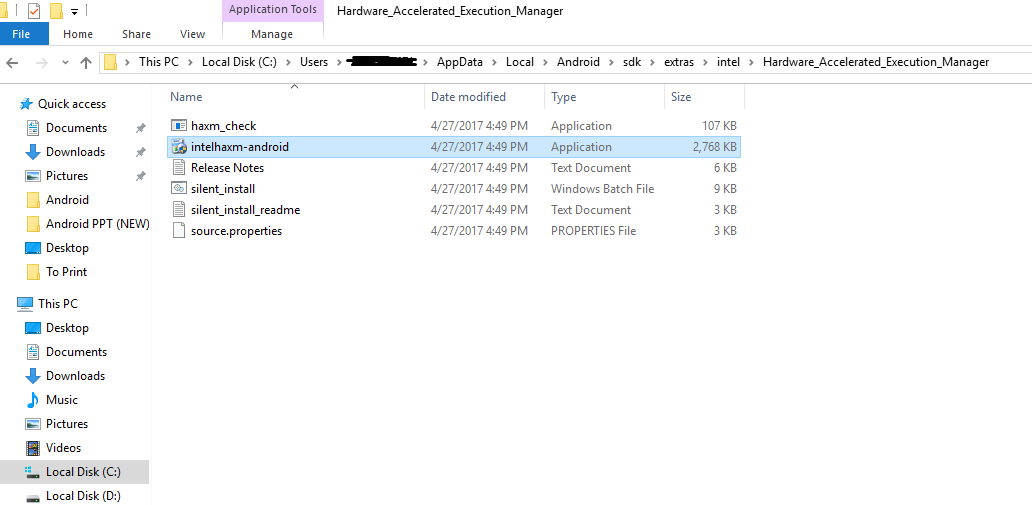This screenshot has width=1032, height=505.
Task: Click the 2,768 KB size cell
Action: [x=714, y=147]
